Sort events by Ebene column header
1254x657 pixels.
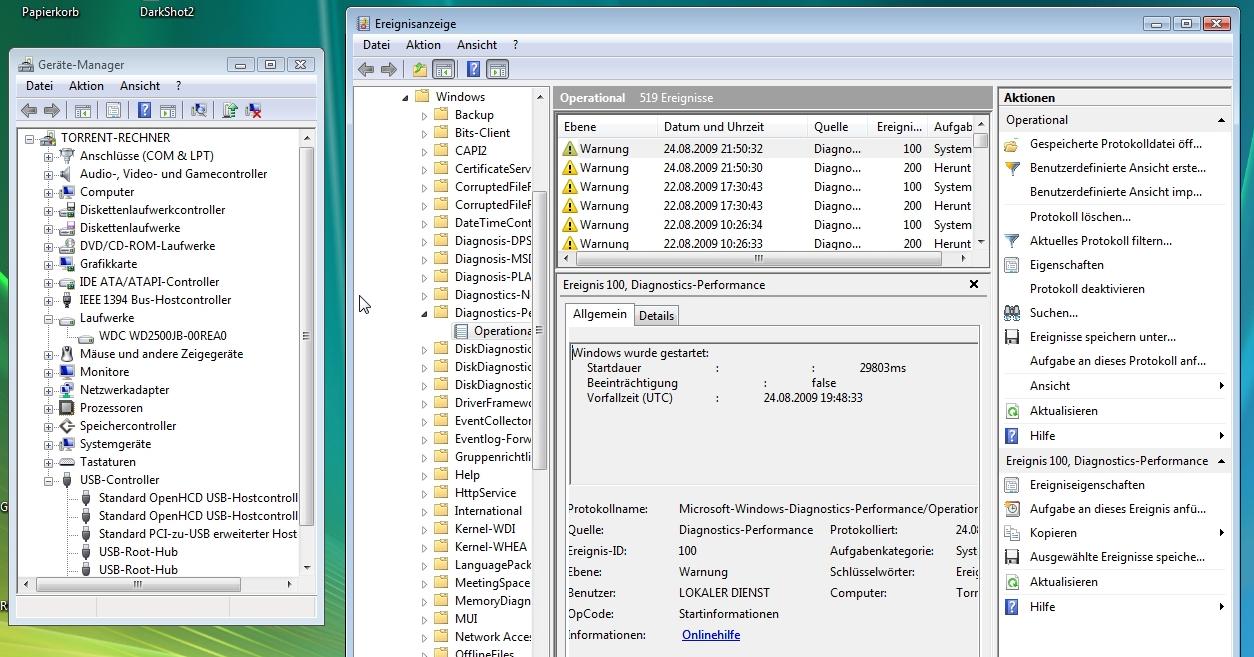pos(607,127)
